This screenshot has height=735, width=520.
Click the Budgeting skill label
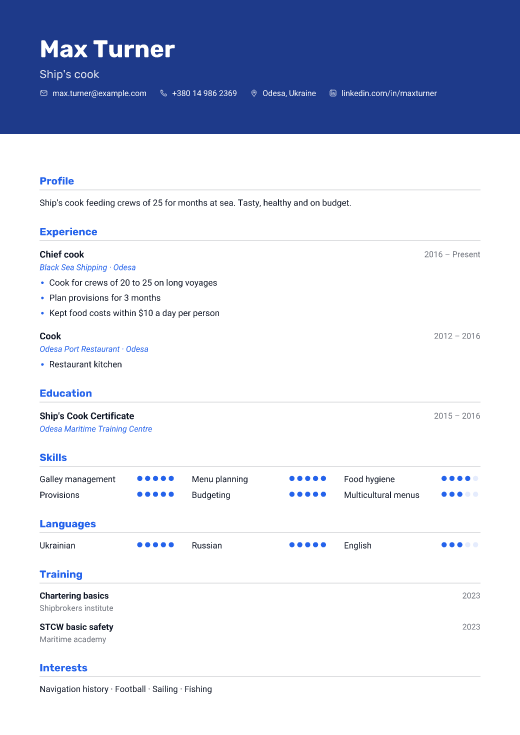(x=211, y=495)
